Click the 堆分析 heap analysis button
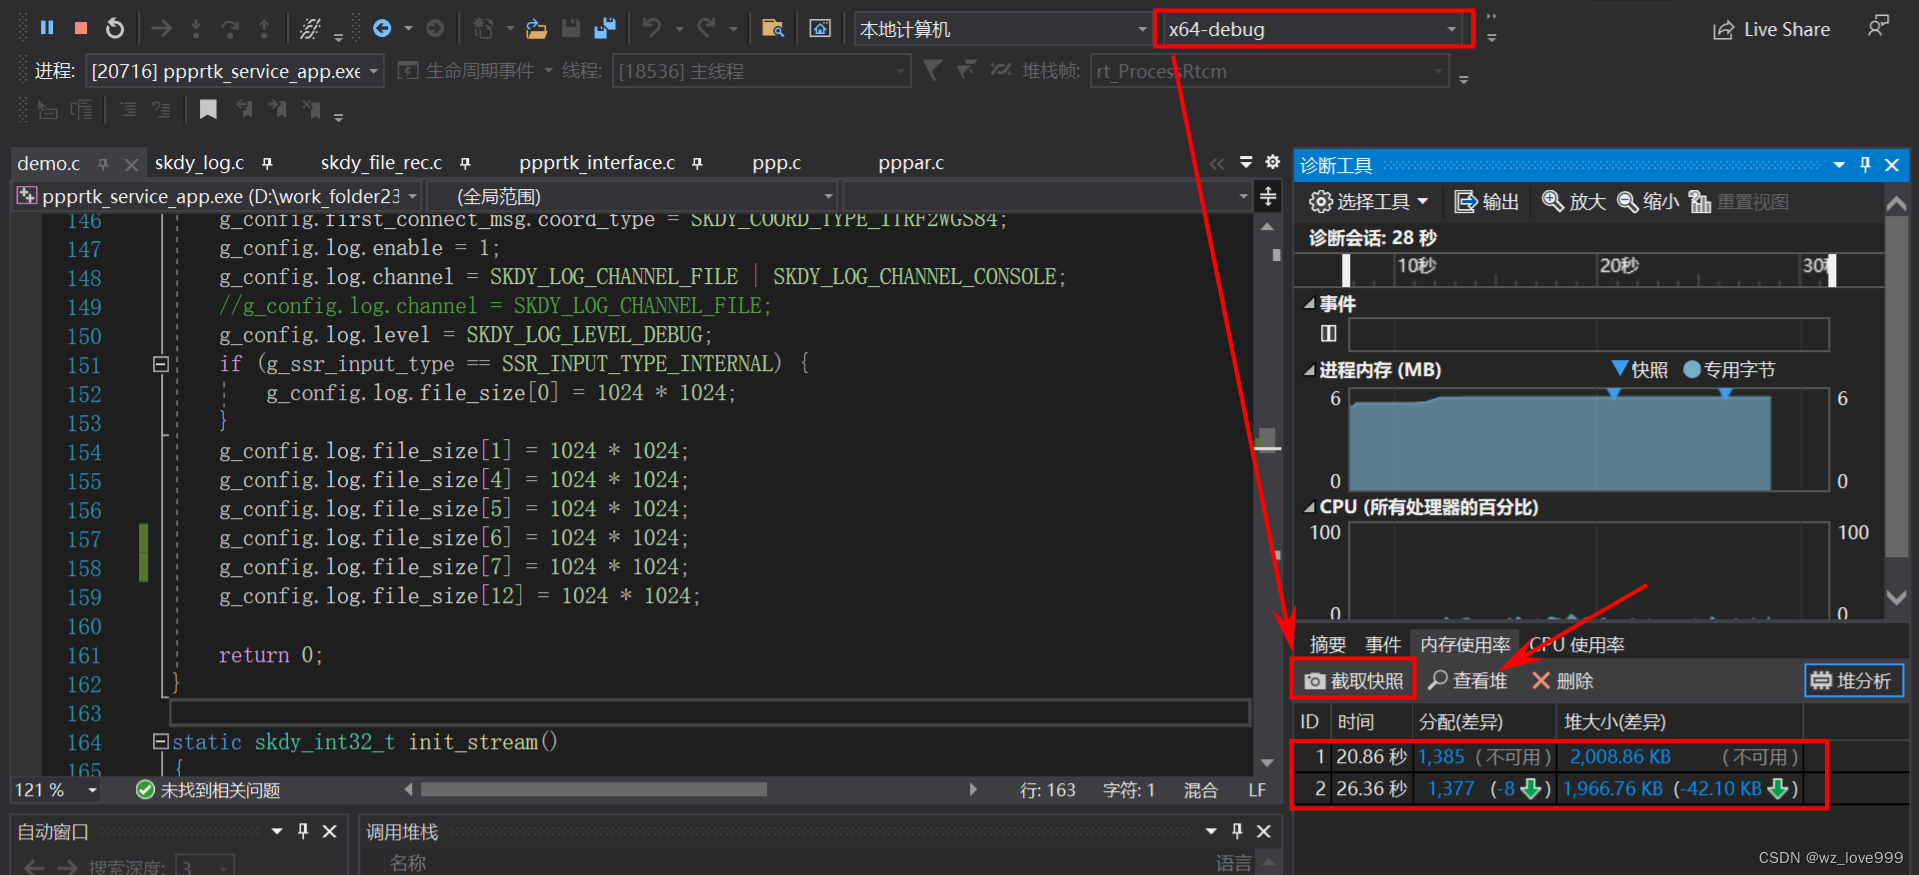 (1854, 681)
